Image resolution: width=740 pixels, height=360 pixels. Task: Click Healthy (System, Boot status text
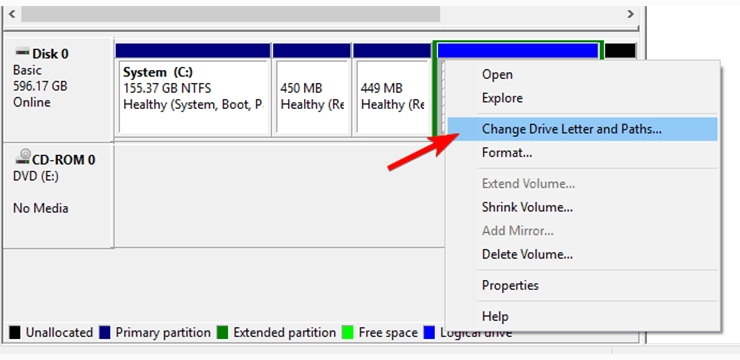pos(193,104)
